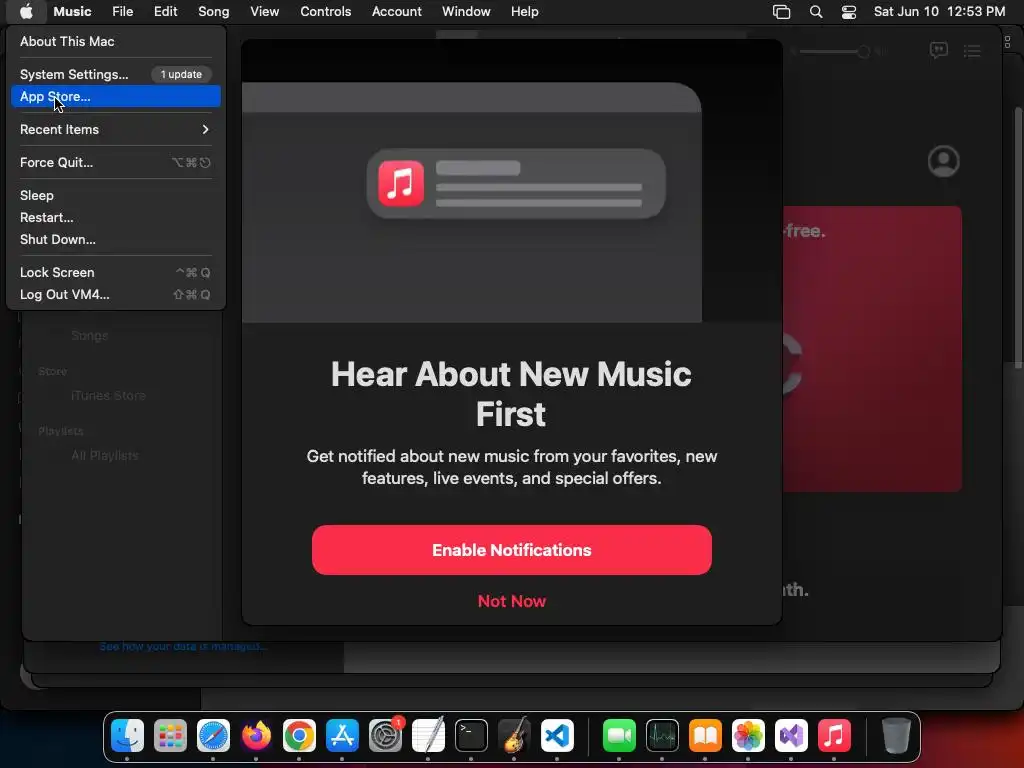Click the red Apple Music promo banner

click(x=872, y=349)
